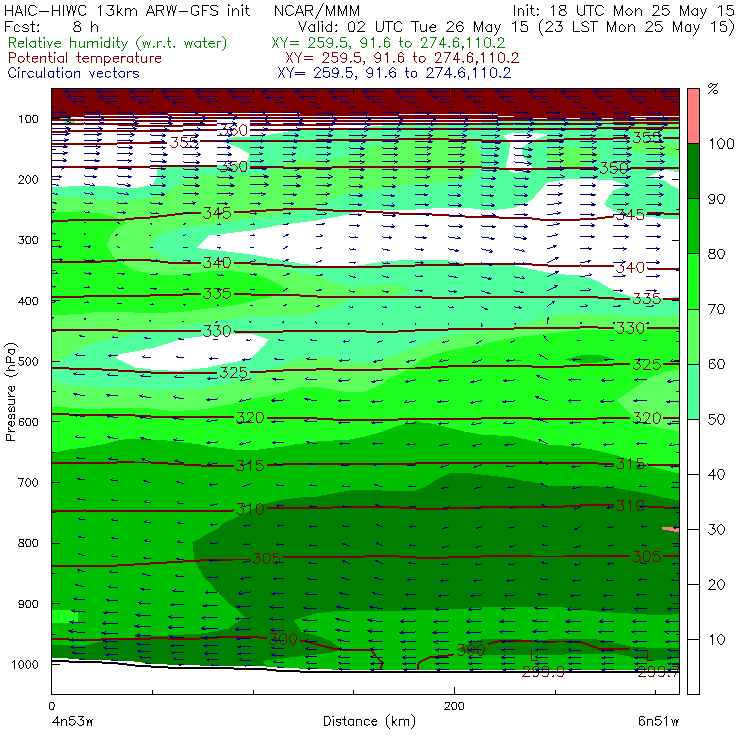Click the "360" potential temperature contour label
The height and width of the screenshot is (740, 740).
[x=233, y=130]
